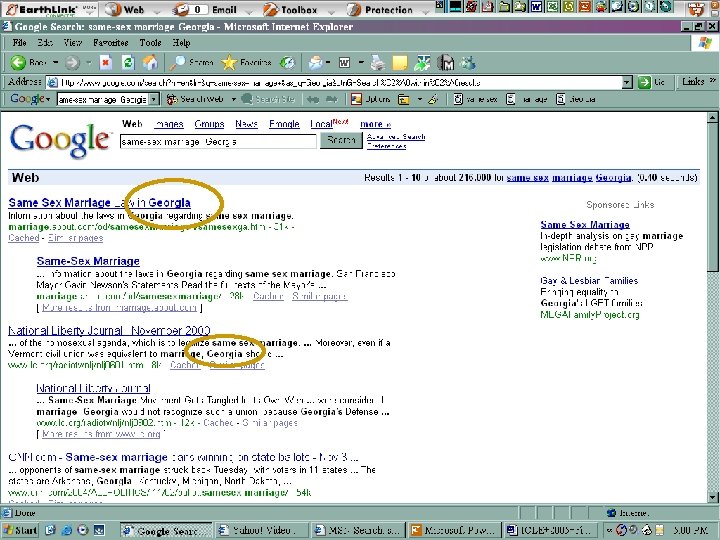Expand the address bar dropdown arrow
Viewport: 720px width, 540px height.
pos(627,83)
